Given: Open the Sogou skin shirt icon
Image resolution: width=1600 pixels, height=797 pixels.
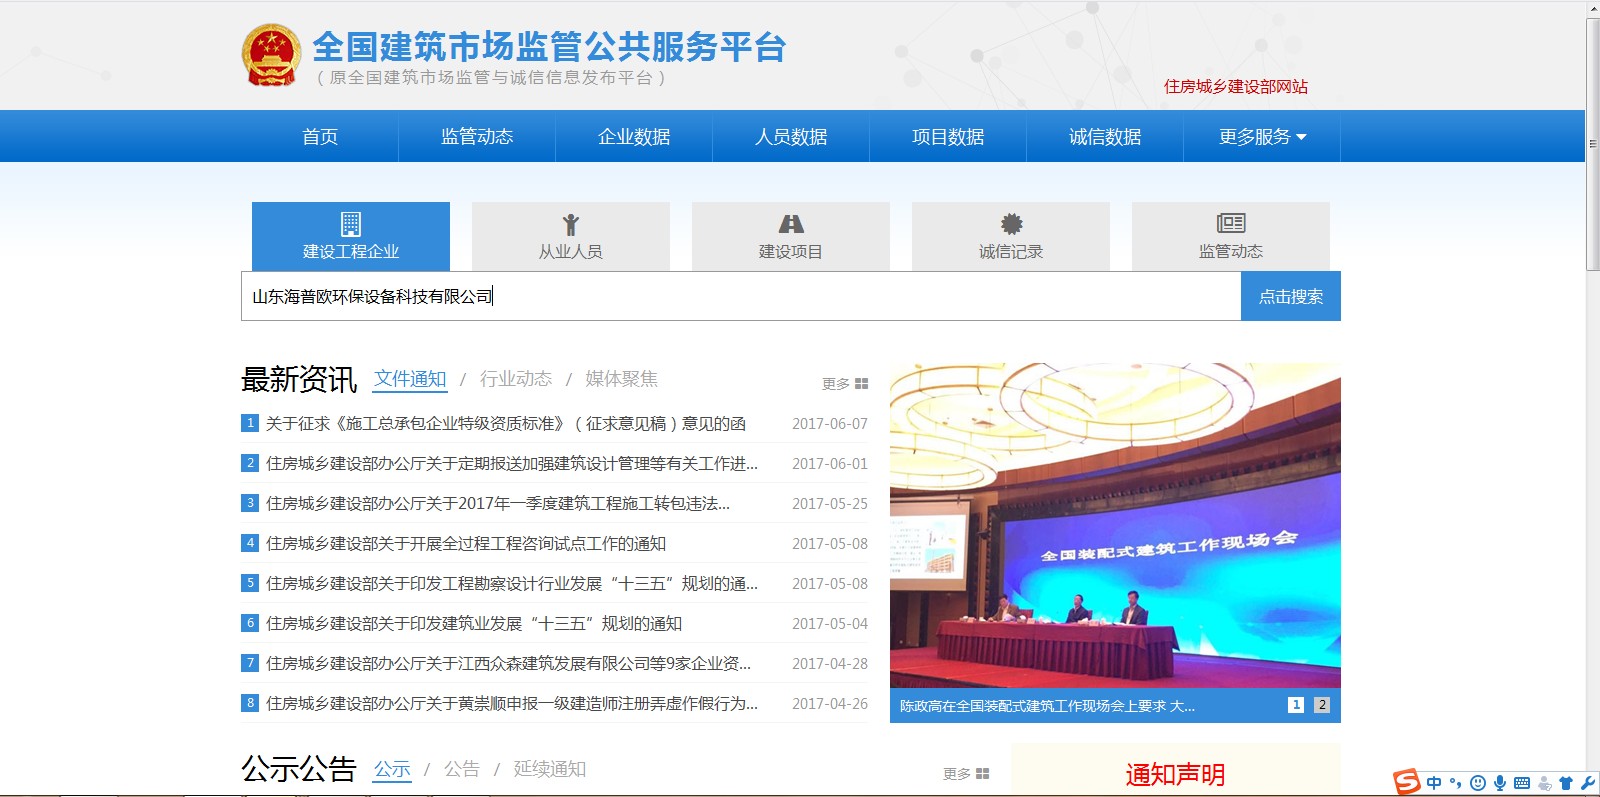Looking at the screenshot, I should tap(1566, 783).
